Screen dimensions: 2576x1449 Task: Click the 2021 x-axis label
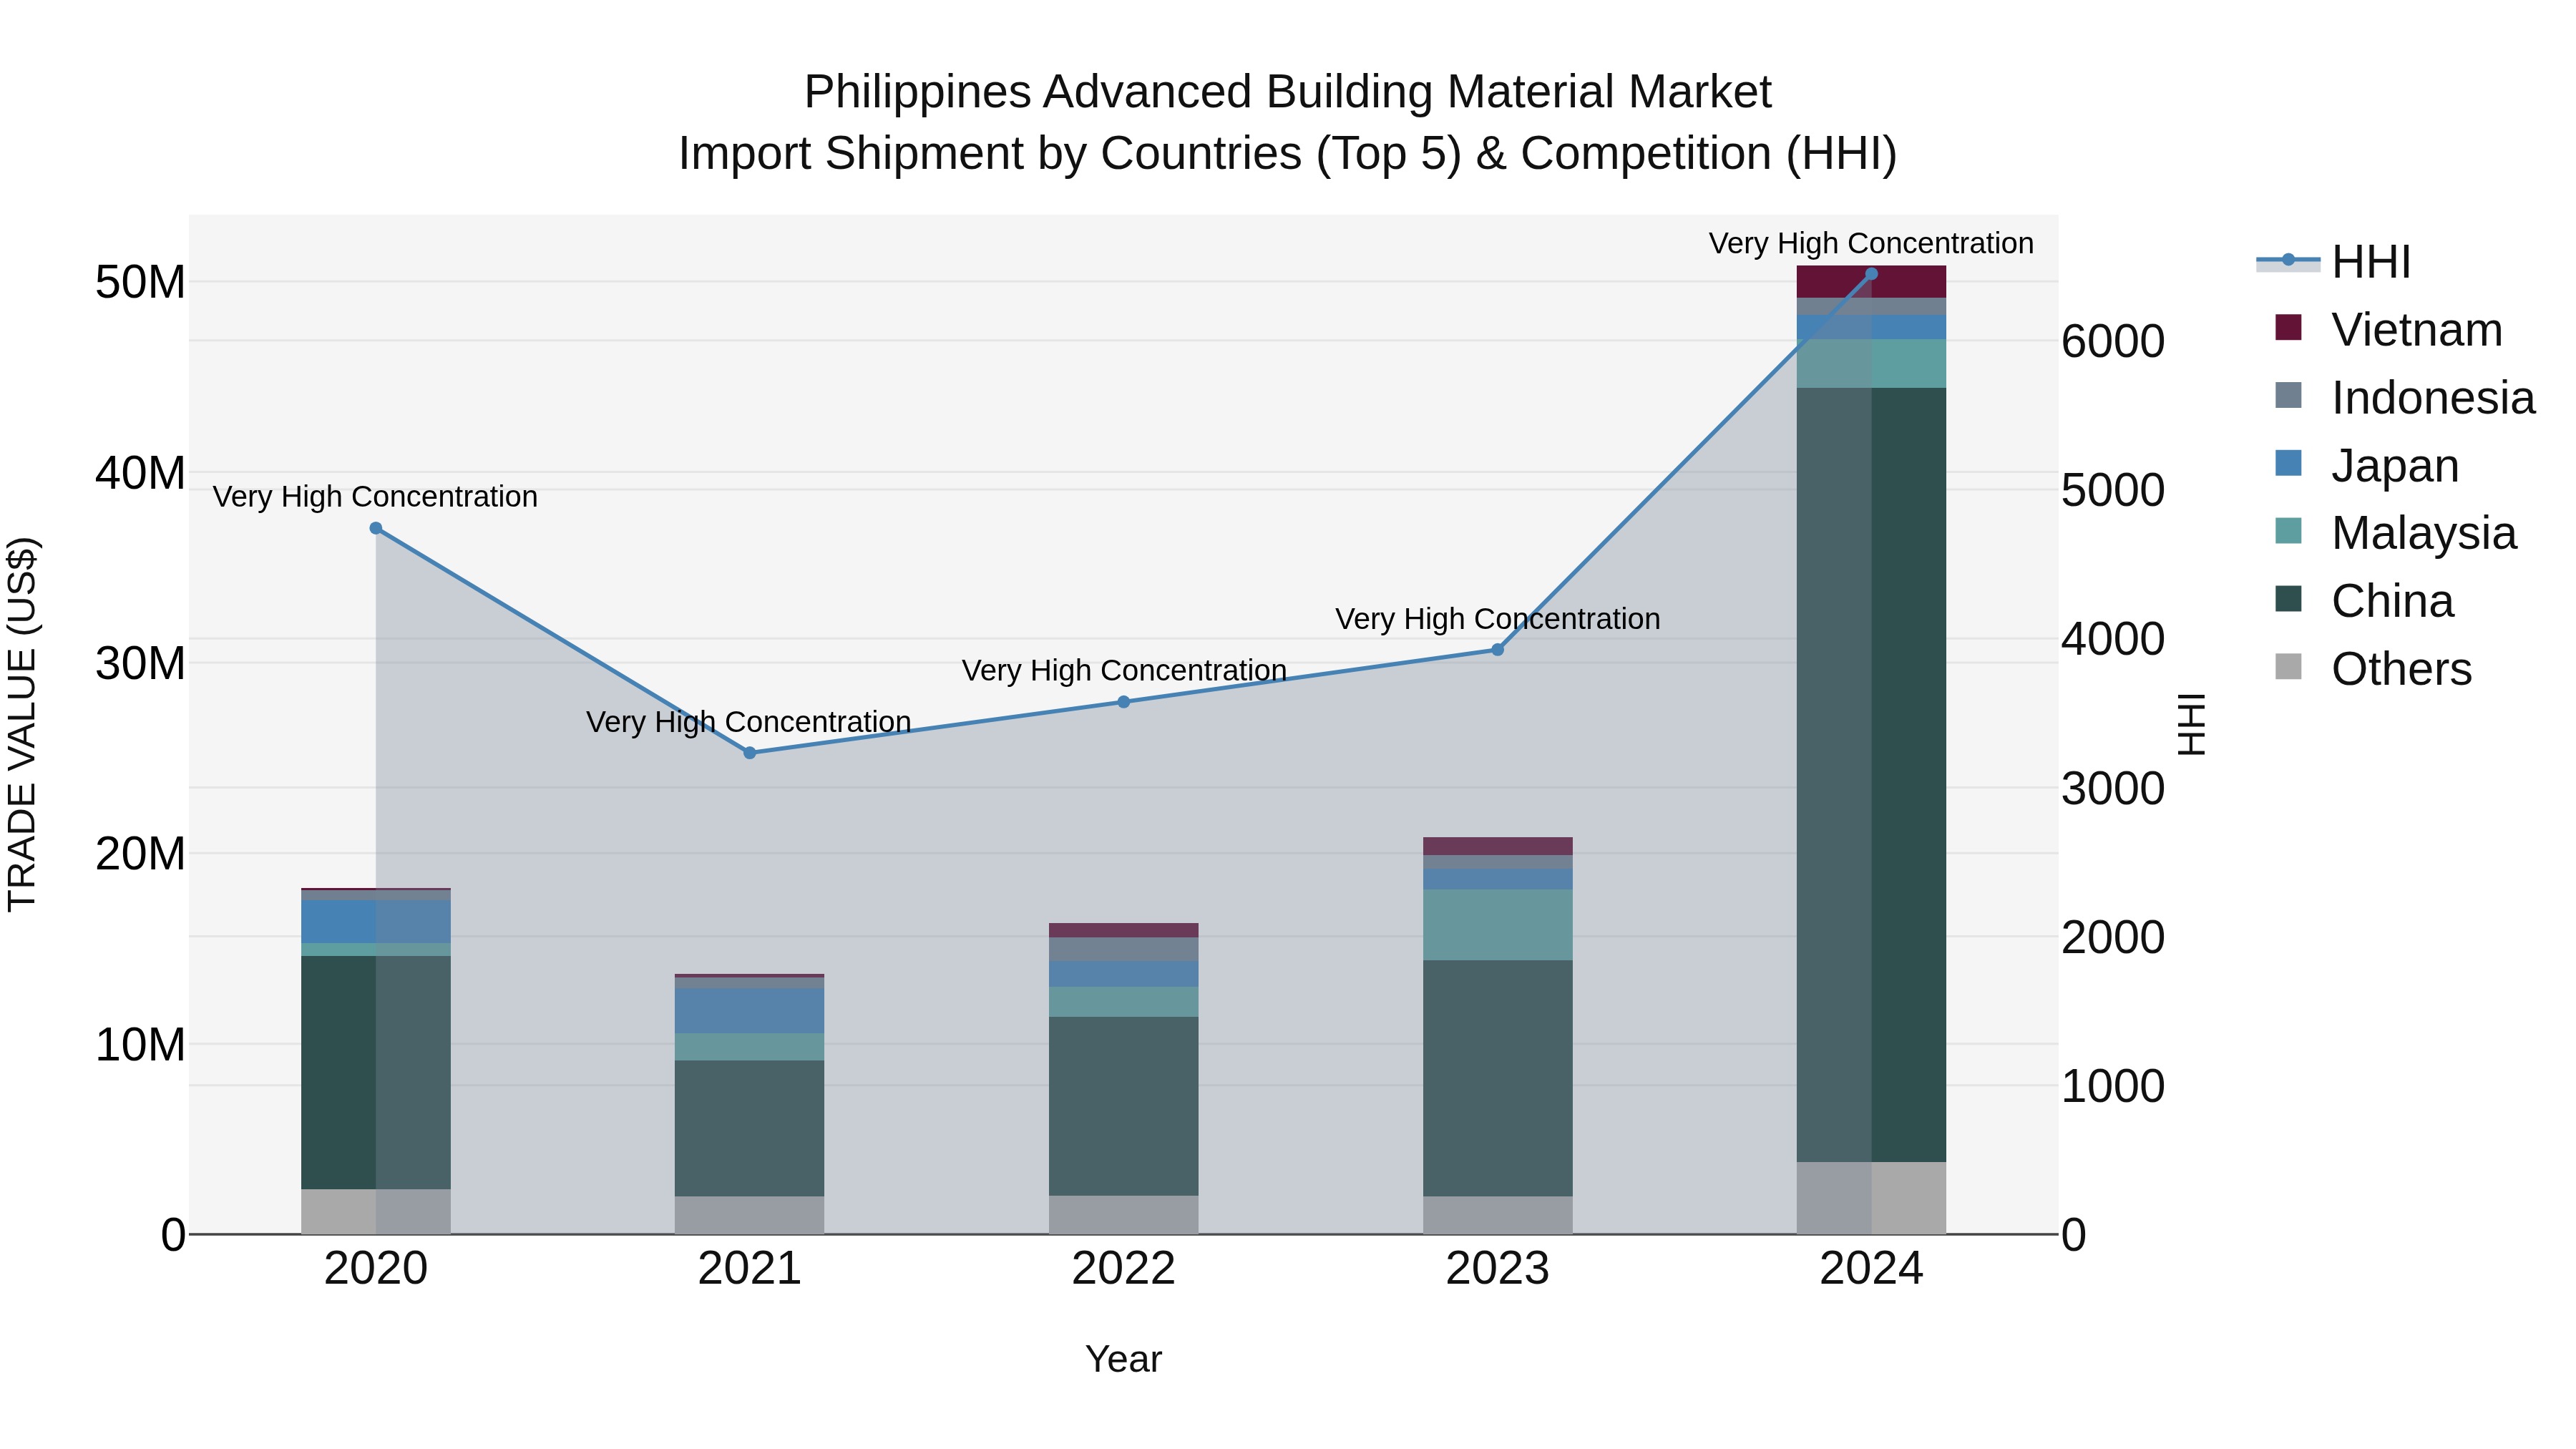(x=750, y=1269)
